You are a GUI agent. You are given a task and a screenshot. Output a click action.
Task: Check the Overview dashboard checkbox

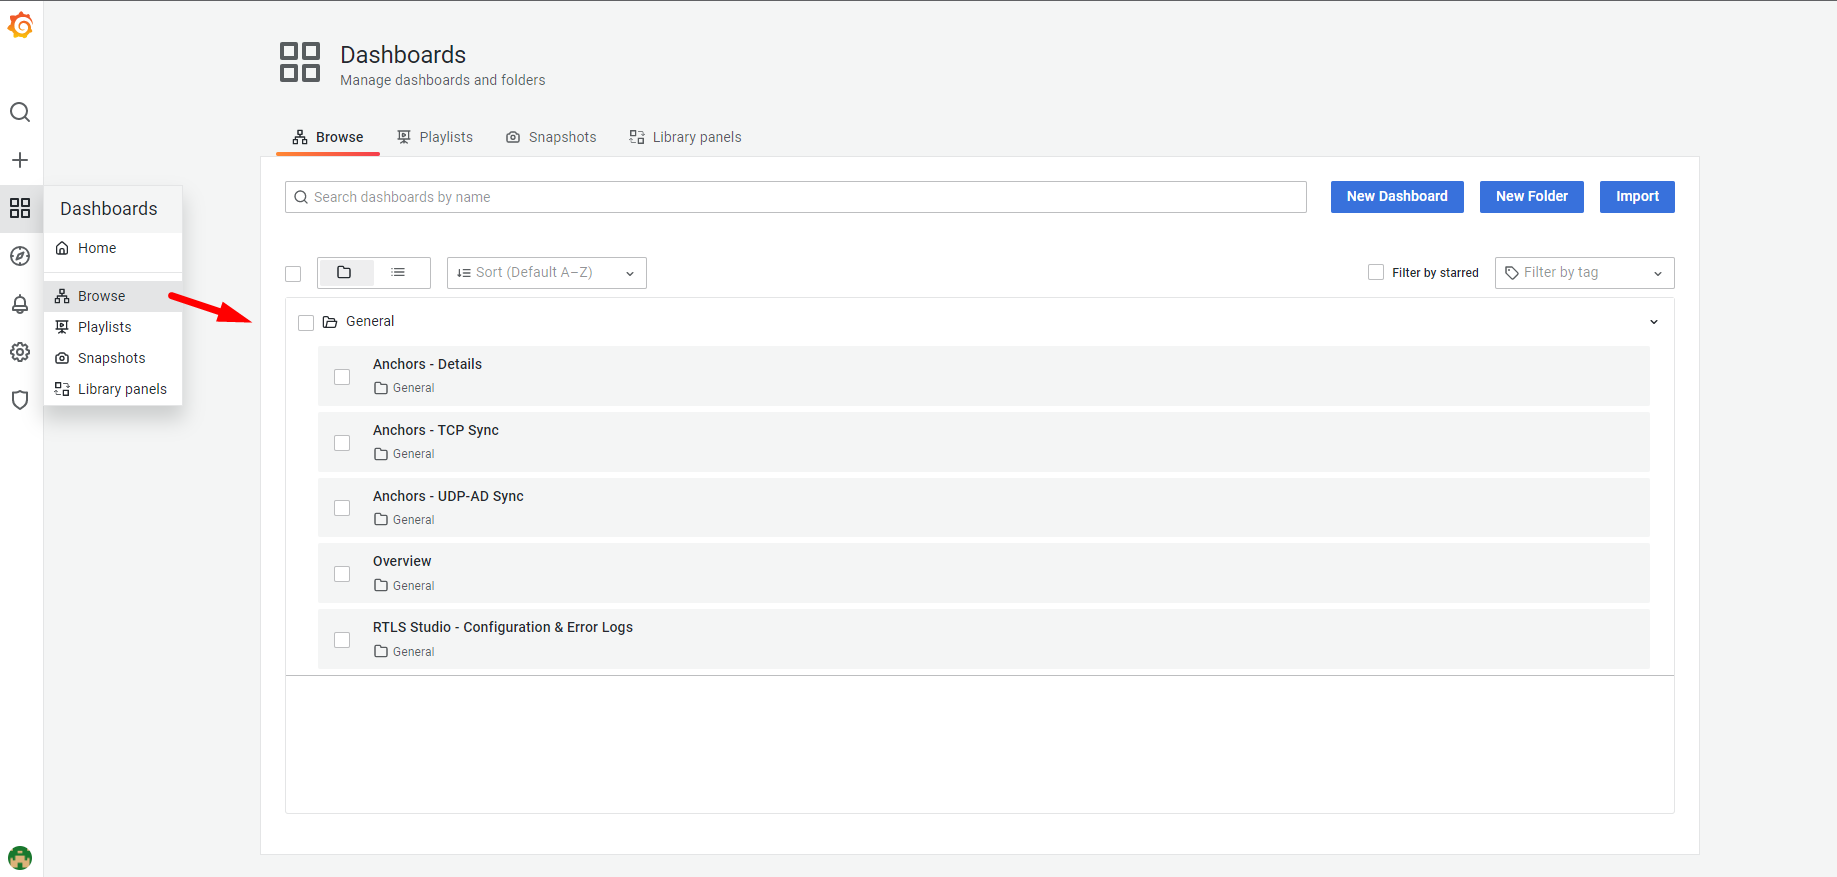342,574
